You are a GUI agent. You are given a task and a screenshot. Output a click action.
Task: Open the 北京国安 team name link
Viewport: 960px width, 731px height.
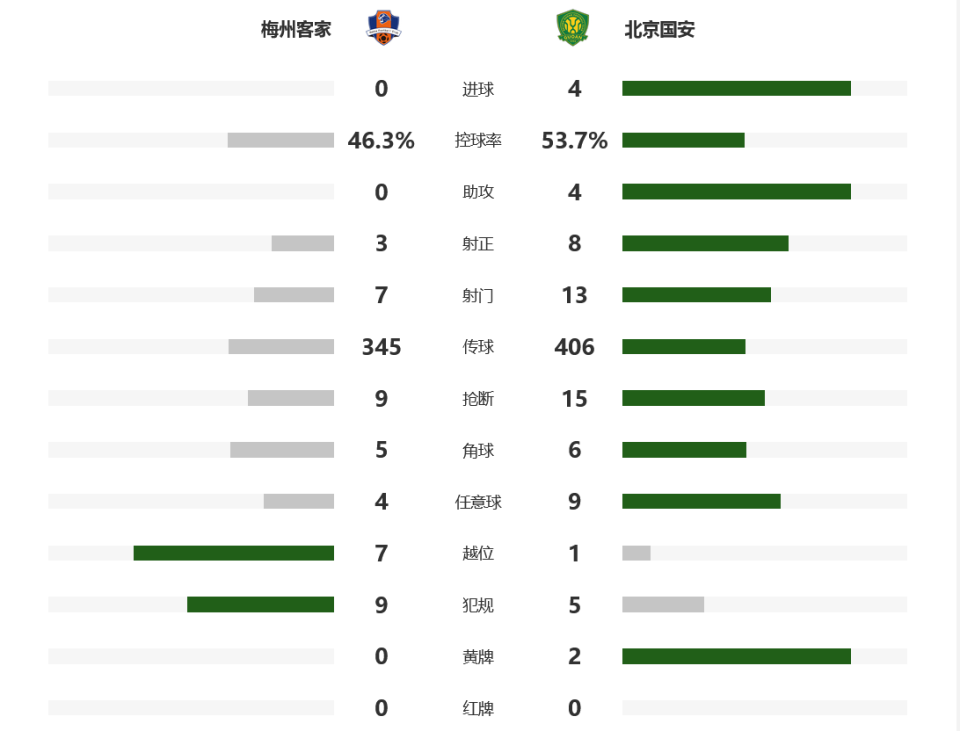click(659, 29)
